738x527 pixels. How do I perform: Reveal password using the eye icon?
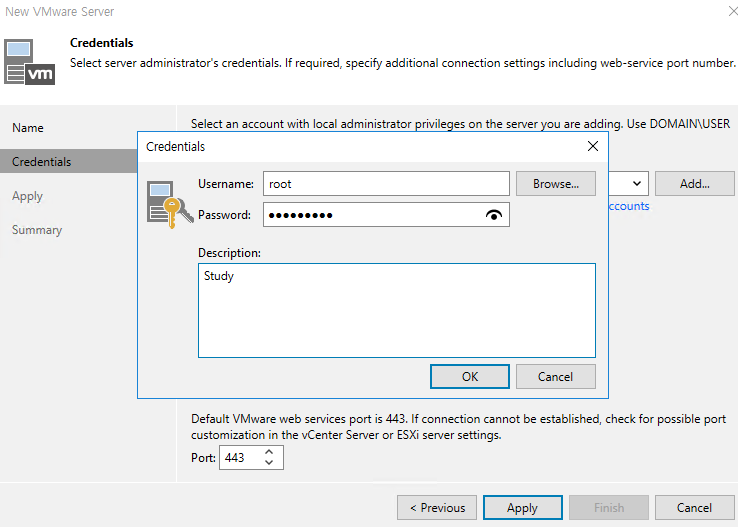(493, 215)
